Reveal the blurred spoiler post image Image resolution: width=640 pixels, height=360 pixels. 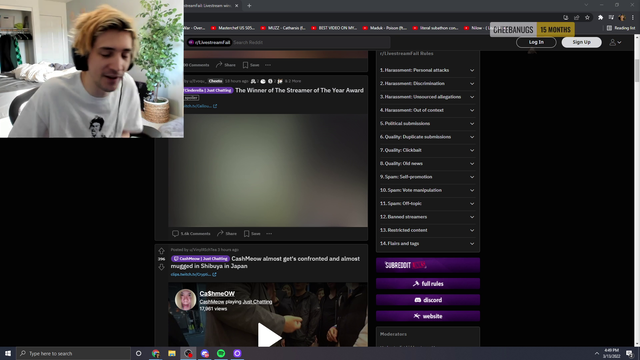[x=268, y=170]
